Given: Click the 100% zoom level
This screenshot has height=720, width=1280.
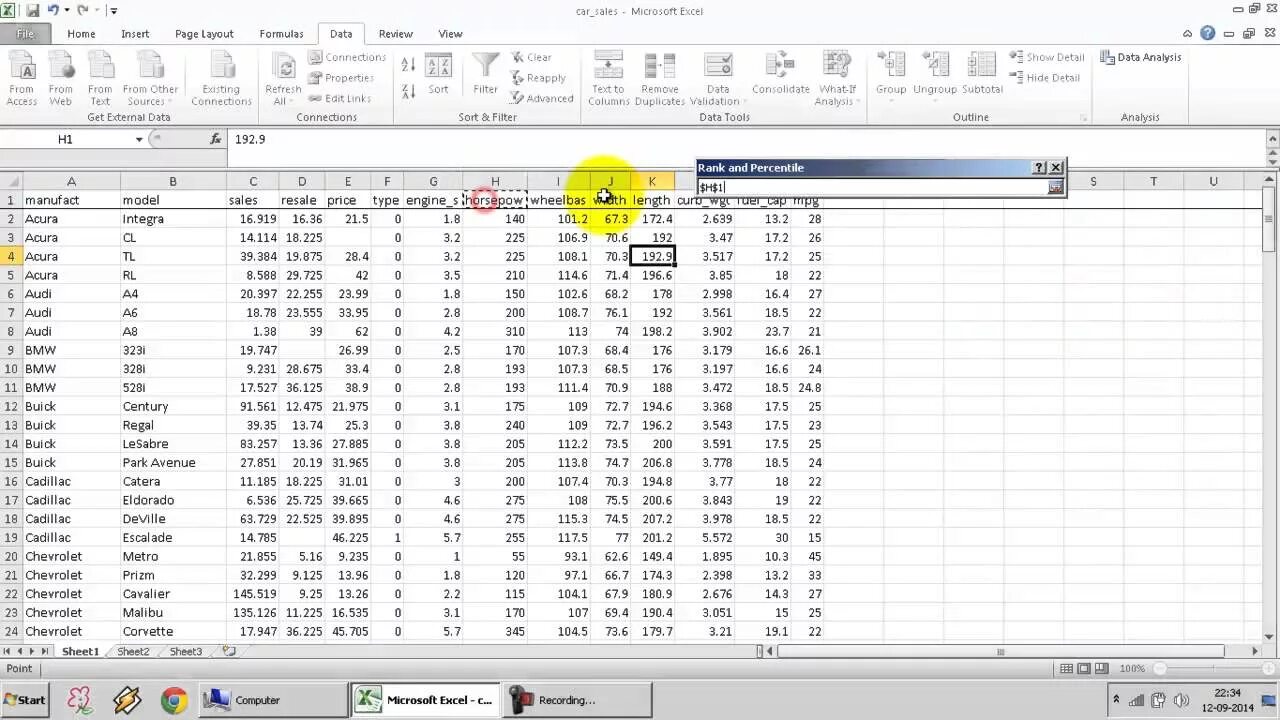Looking at the screenshot, I should (x=1132, y=668).
